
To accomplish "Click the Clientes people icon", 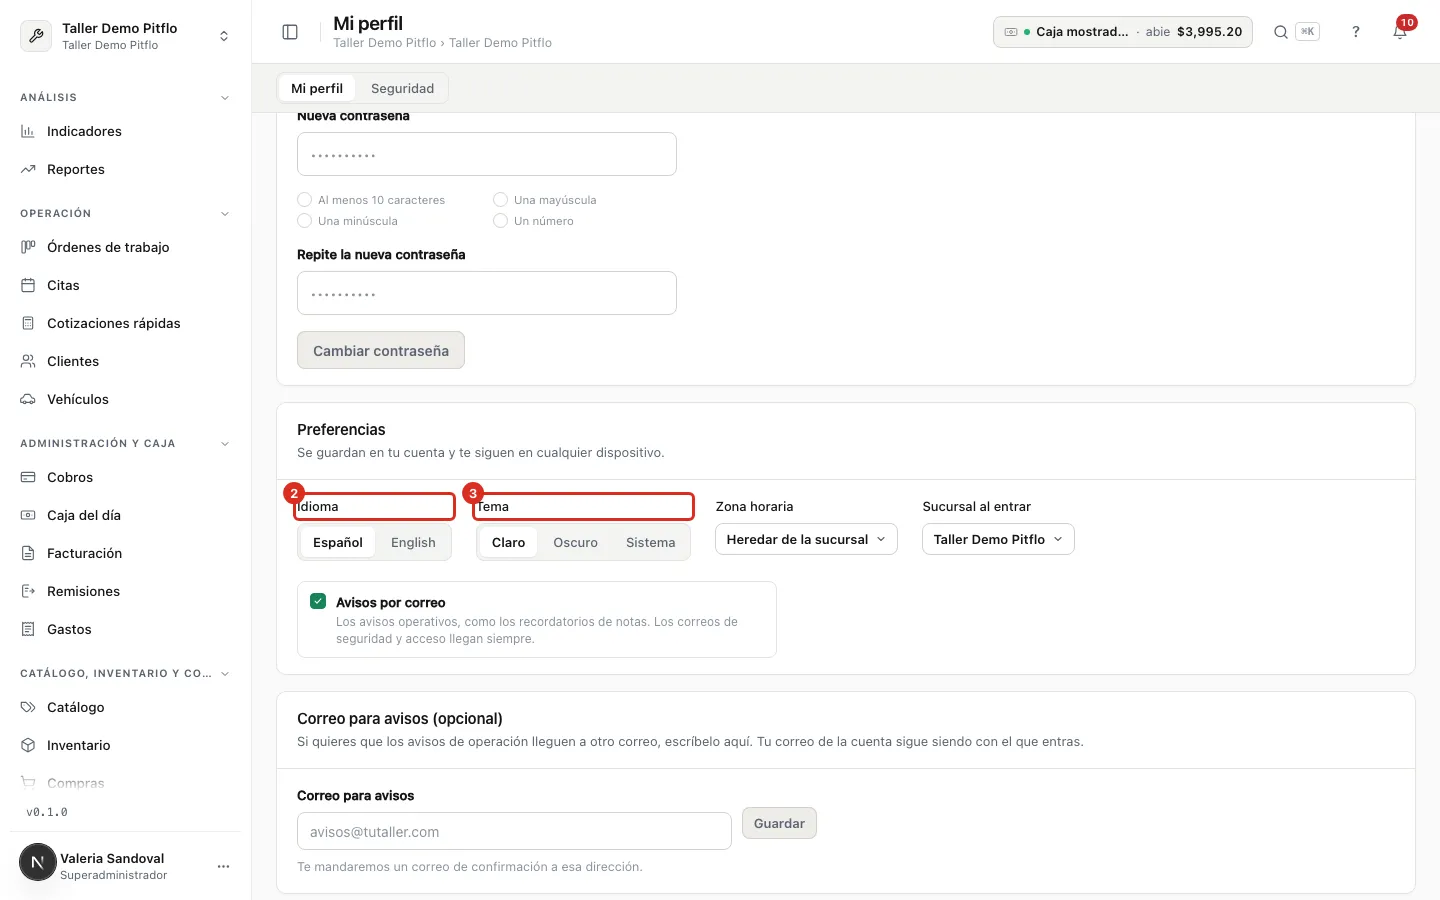I will tap(28, 361).
